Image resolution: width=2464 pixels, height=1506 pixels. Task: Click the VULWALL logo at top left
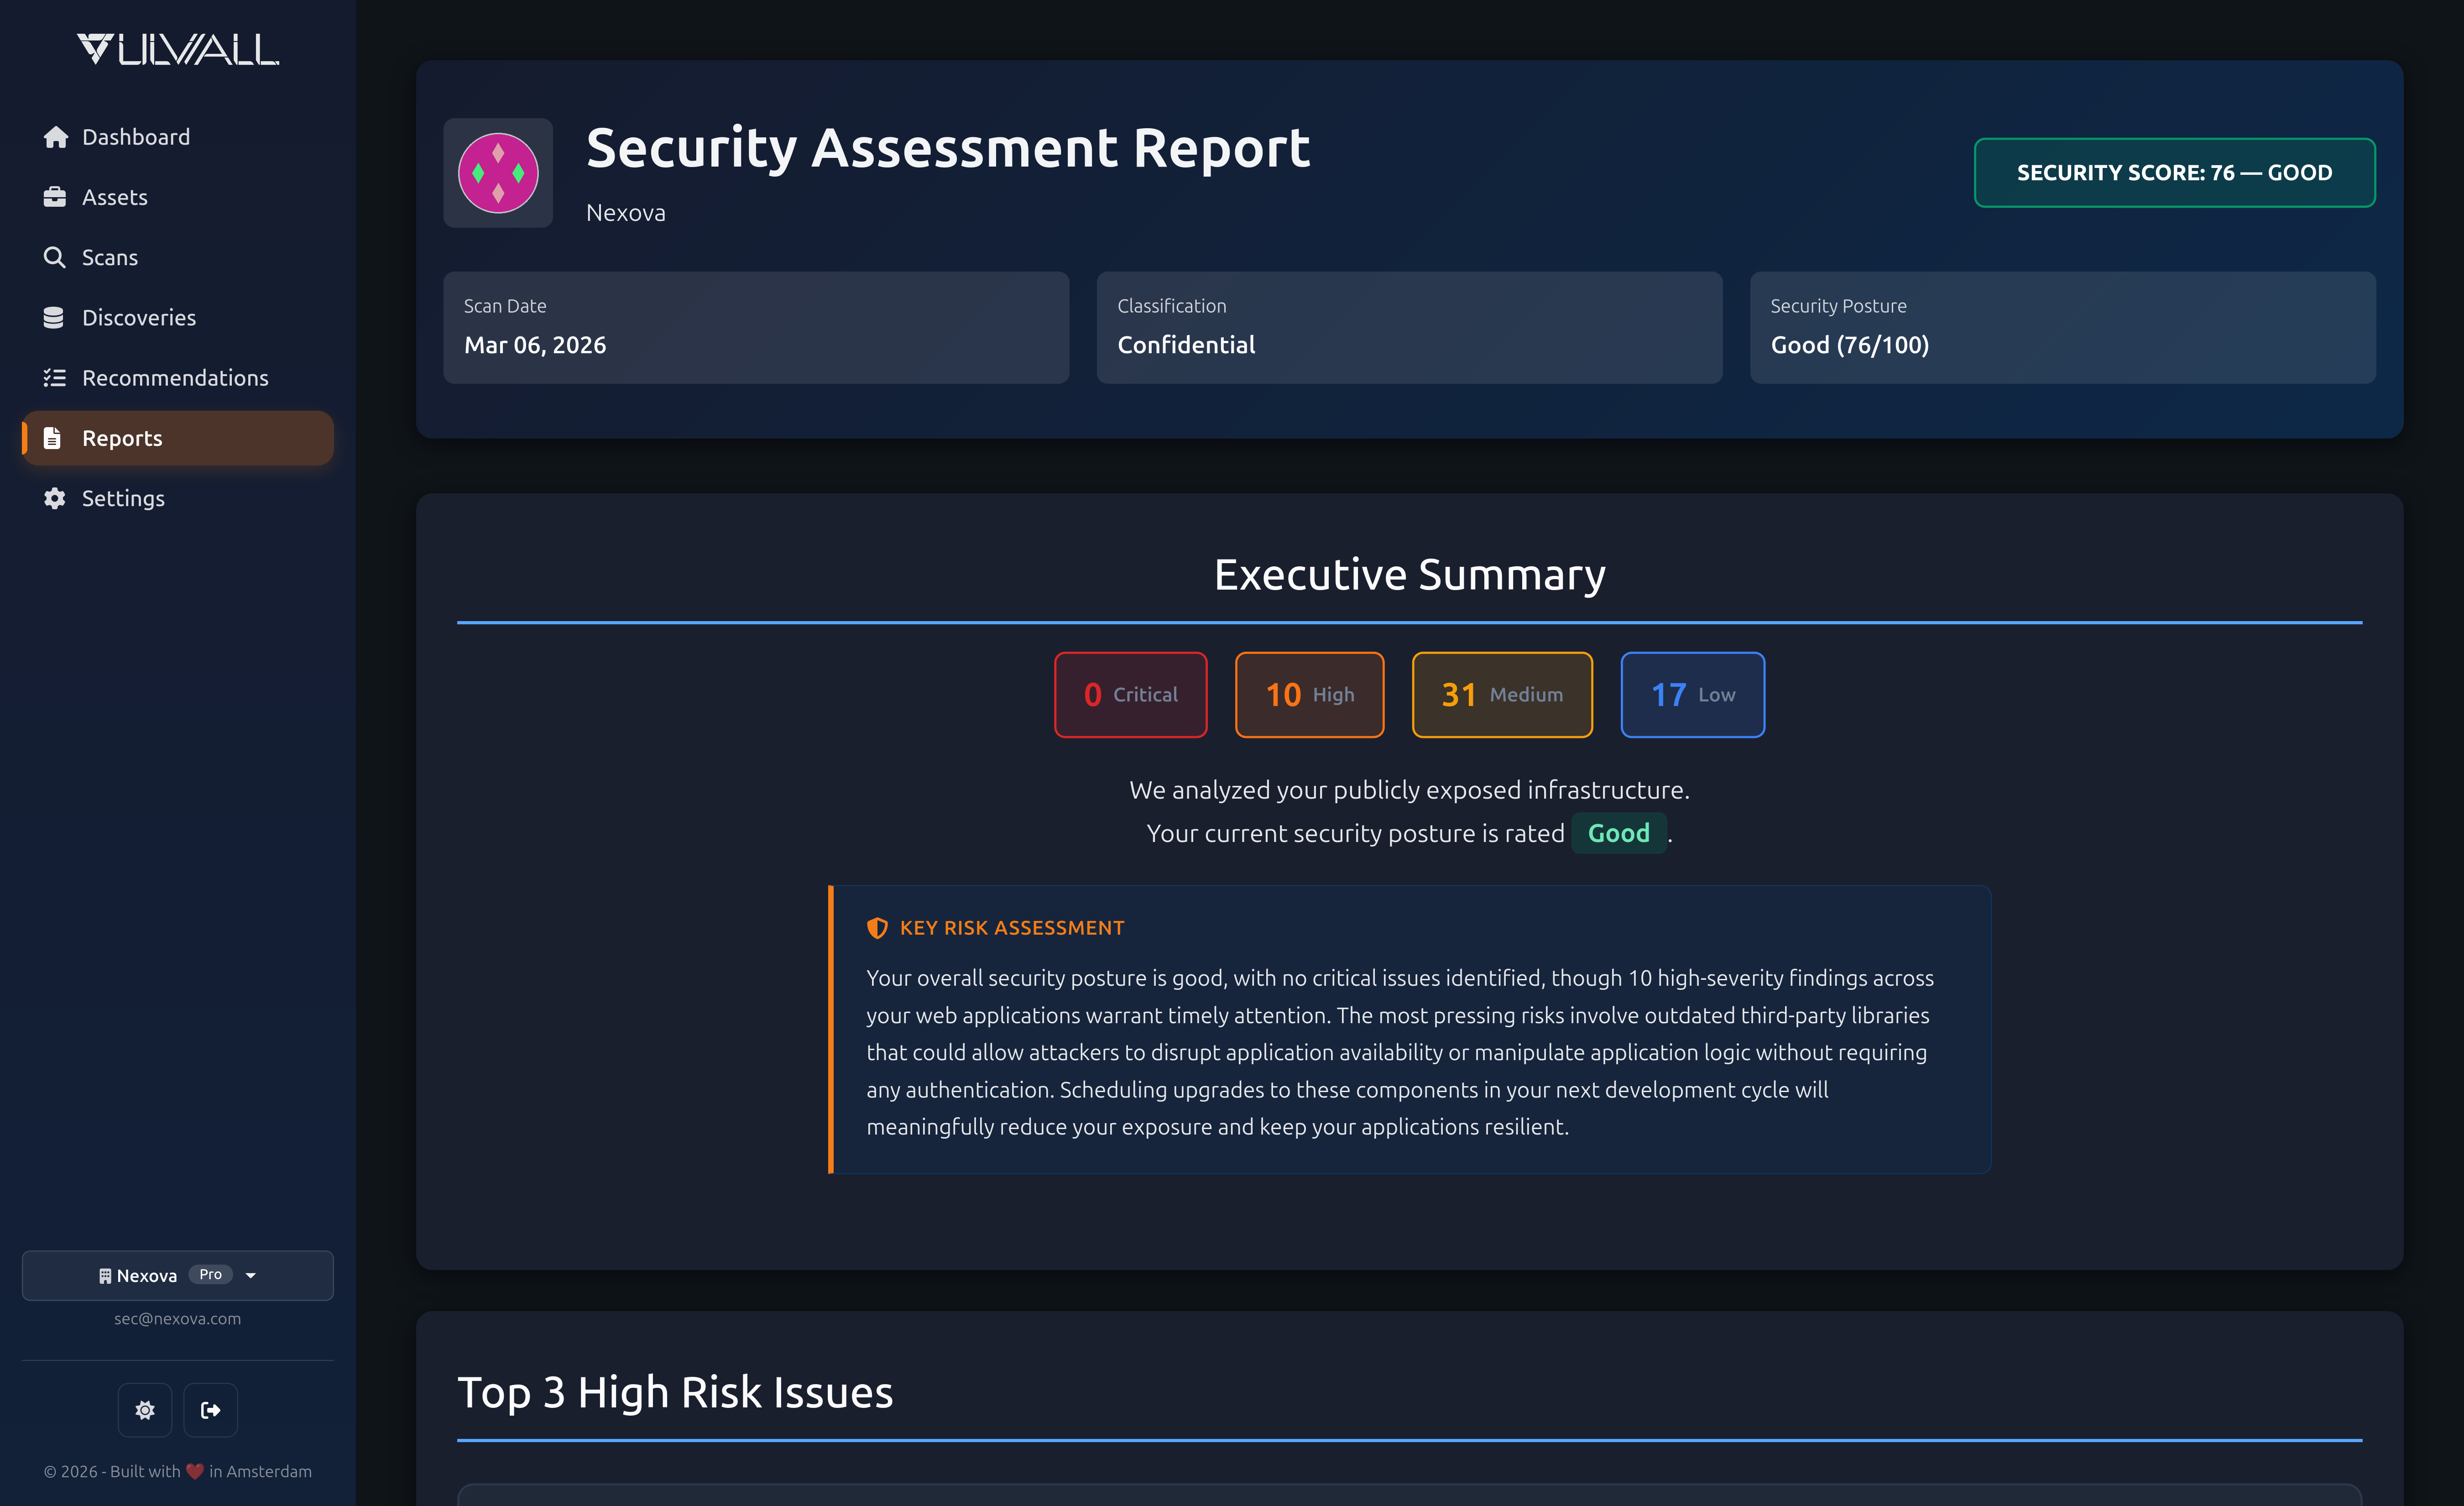(178, 47)
